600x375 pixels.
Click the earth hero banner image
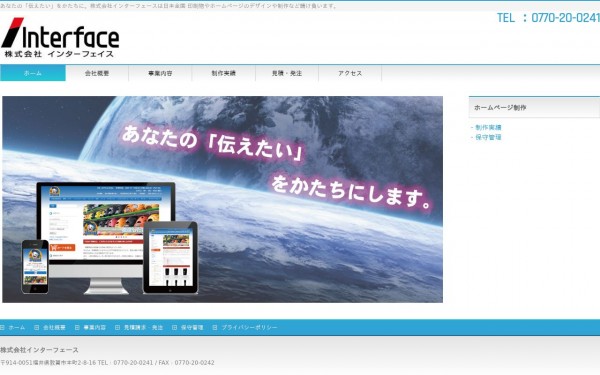pyautogui.click(x=223, y=199)
